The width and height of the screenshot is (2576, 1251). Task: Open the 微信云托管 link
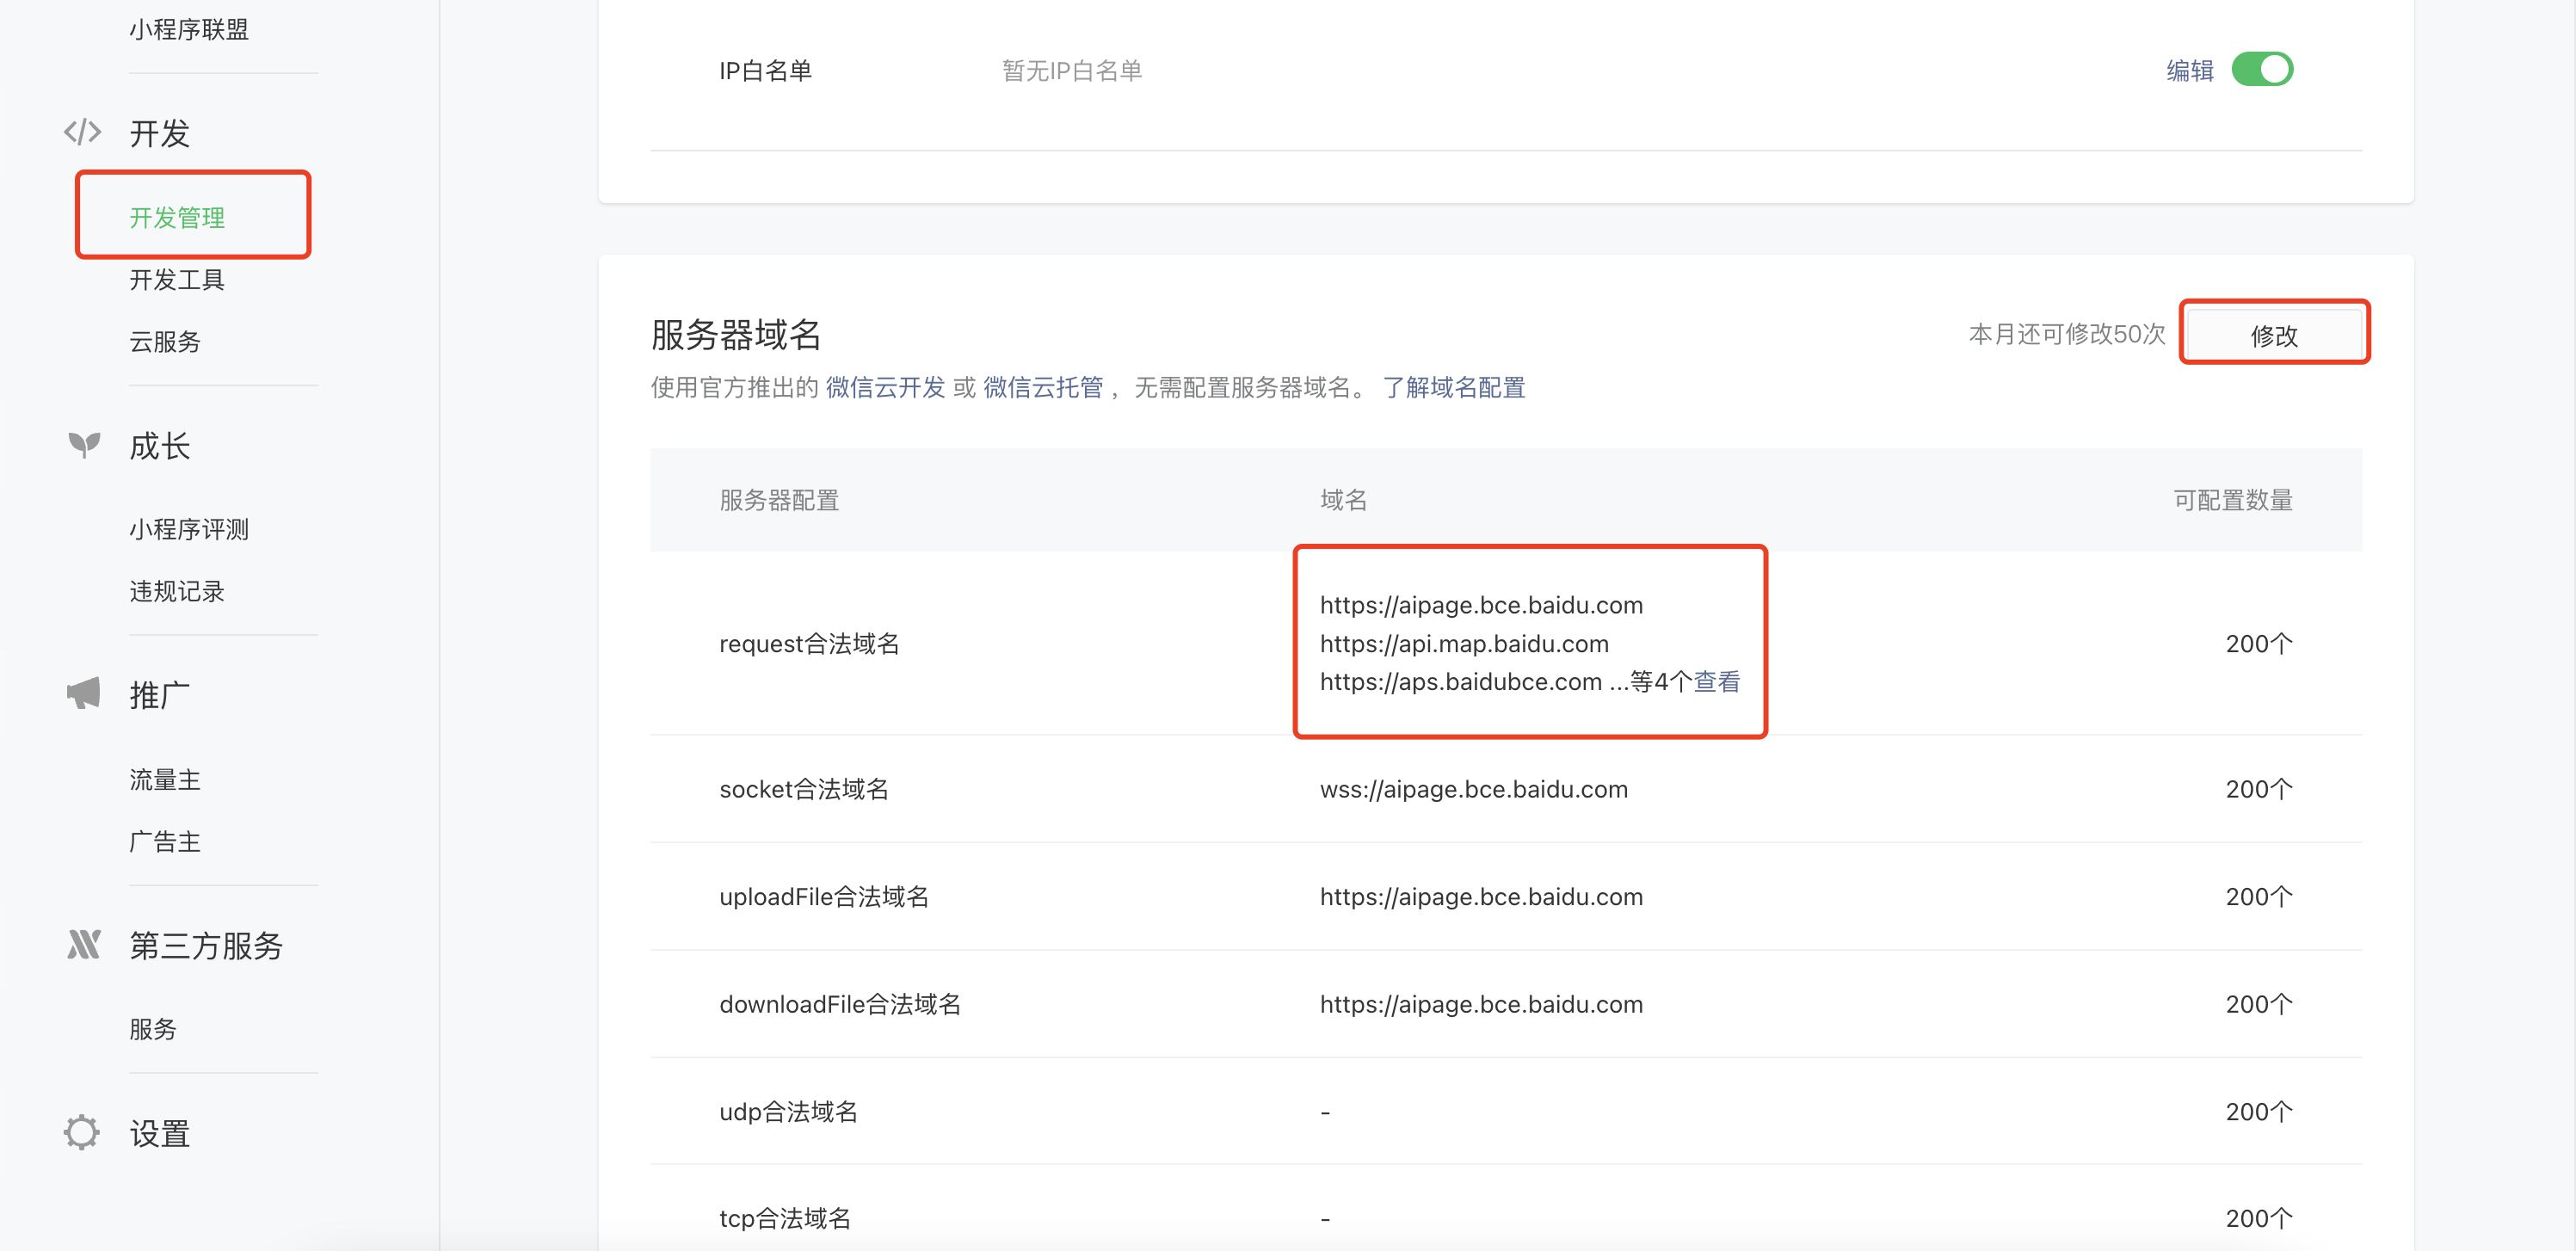(x=1042, y=387)
